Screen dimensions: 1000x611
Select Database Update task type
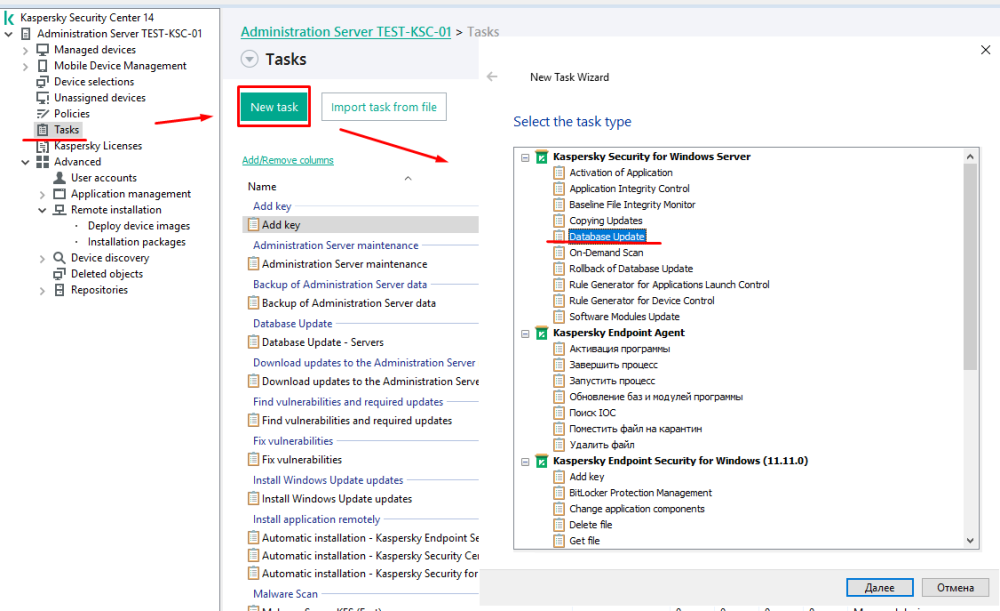click(x=607, y=237)
